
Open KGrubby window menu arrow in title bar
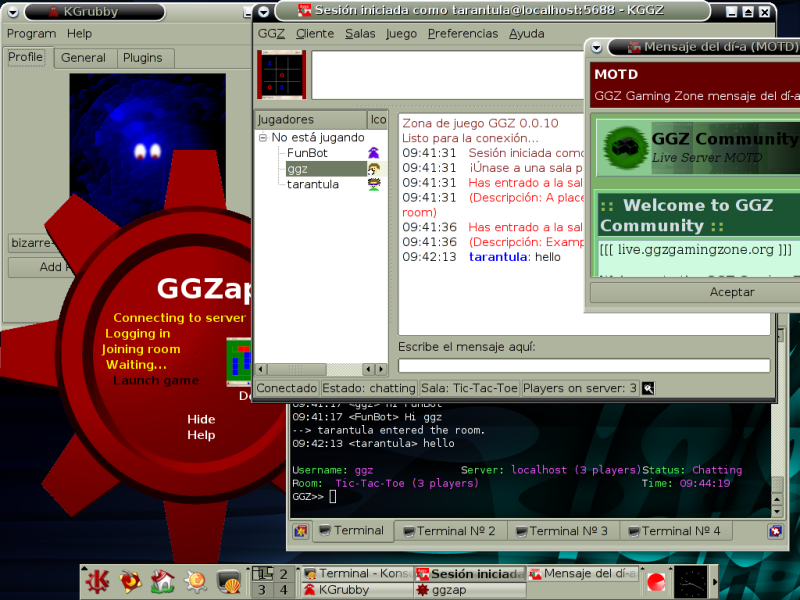click(x=13, y=12)
